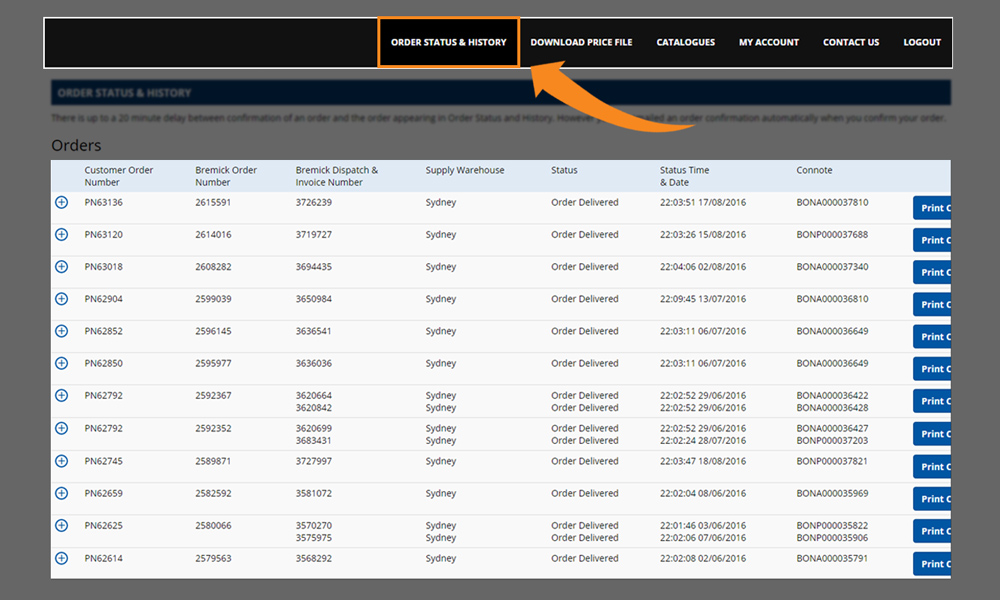Click plus icon beside order PN62625
This screenshot has height=600, width=1000.
61,525
